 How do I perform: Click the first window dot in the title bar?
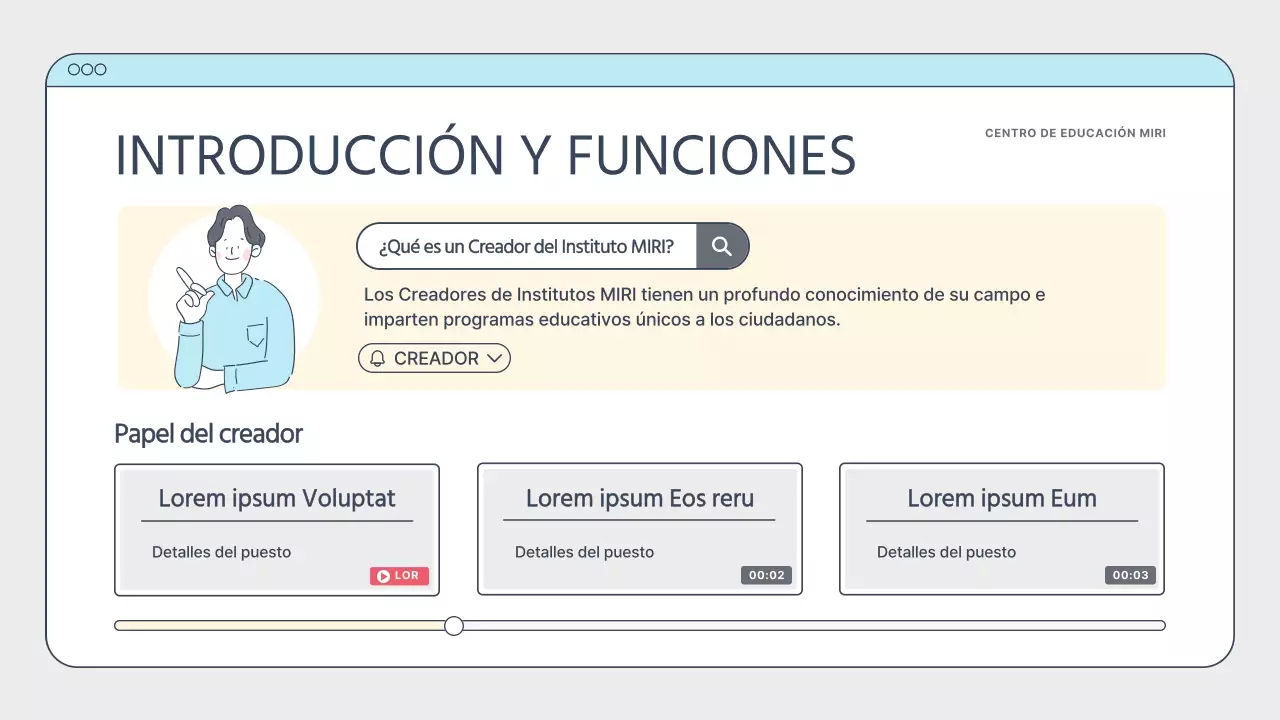pos(73,69)
